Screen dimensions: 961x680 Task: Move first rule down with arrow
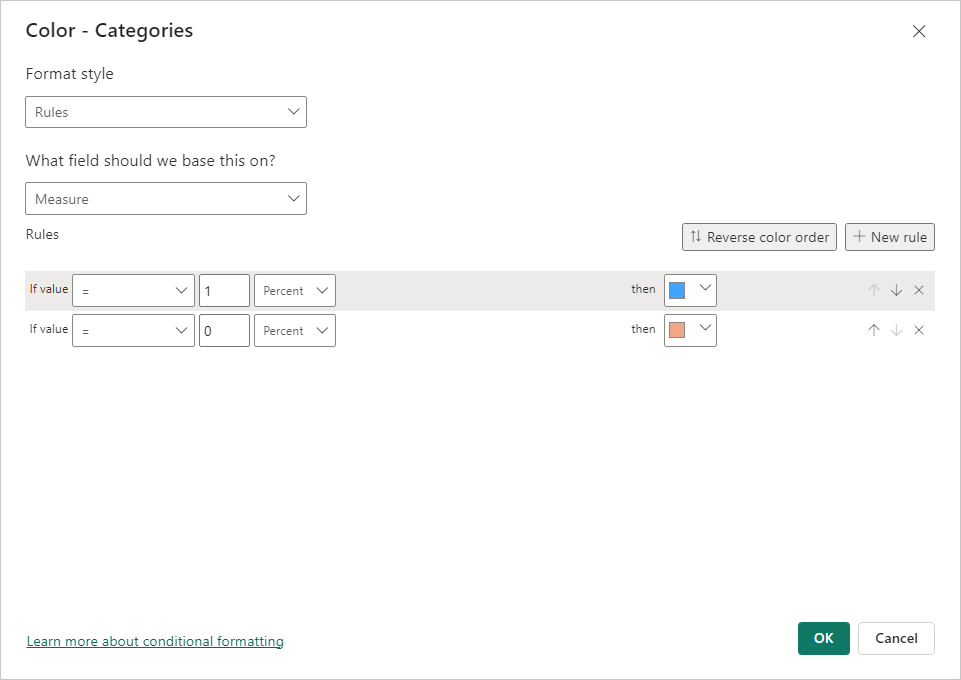point(896,290)
